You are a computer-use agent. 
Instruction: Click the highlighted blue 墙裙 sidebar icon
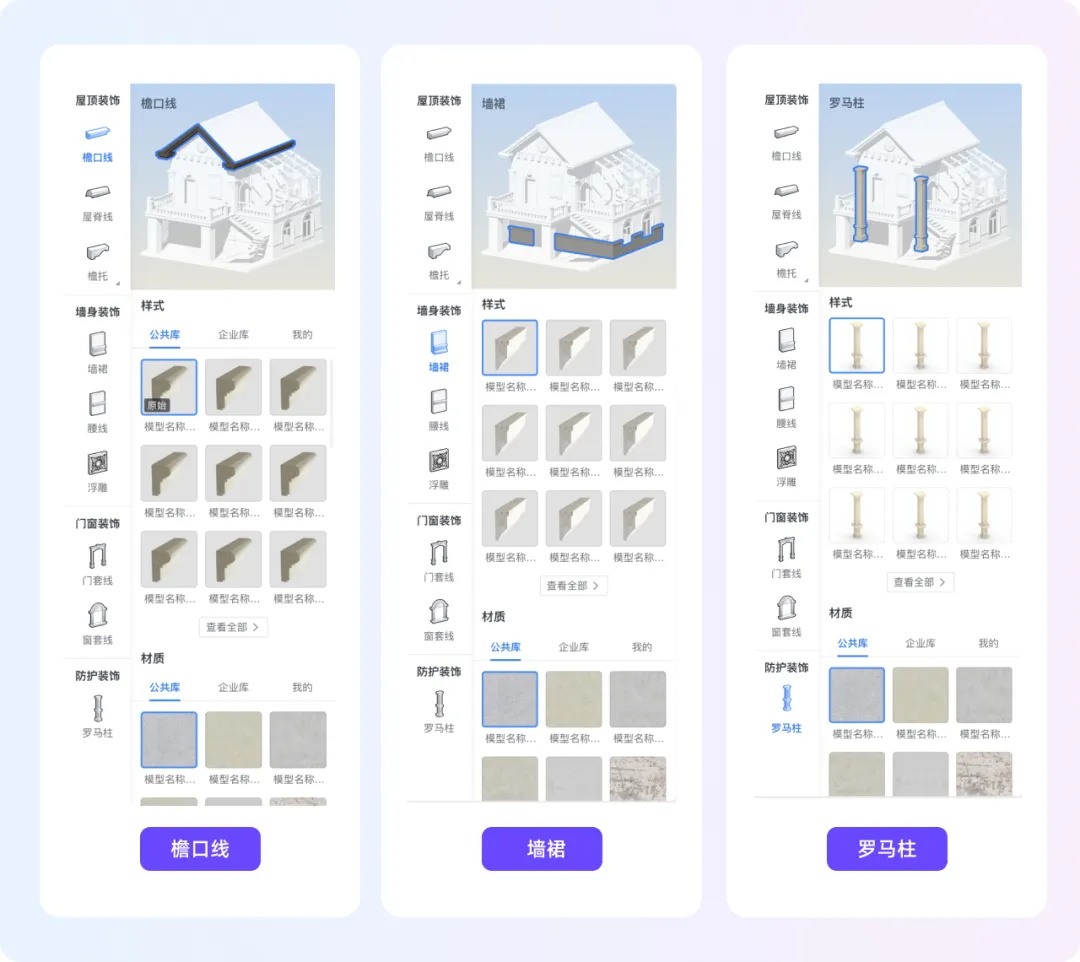coord(439,343)
